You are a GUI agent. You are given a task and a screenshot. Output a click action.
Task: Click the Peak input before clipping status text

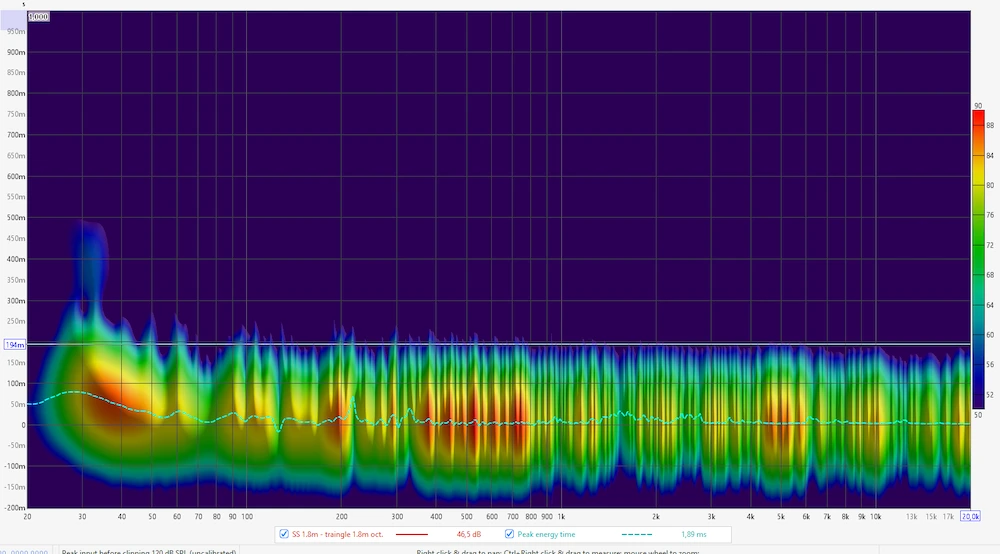pos(149,550)
